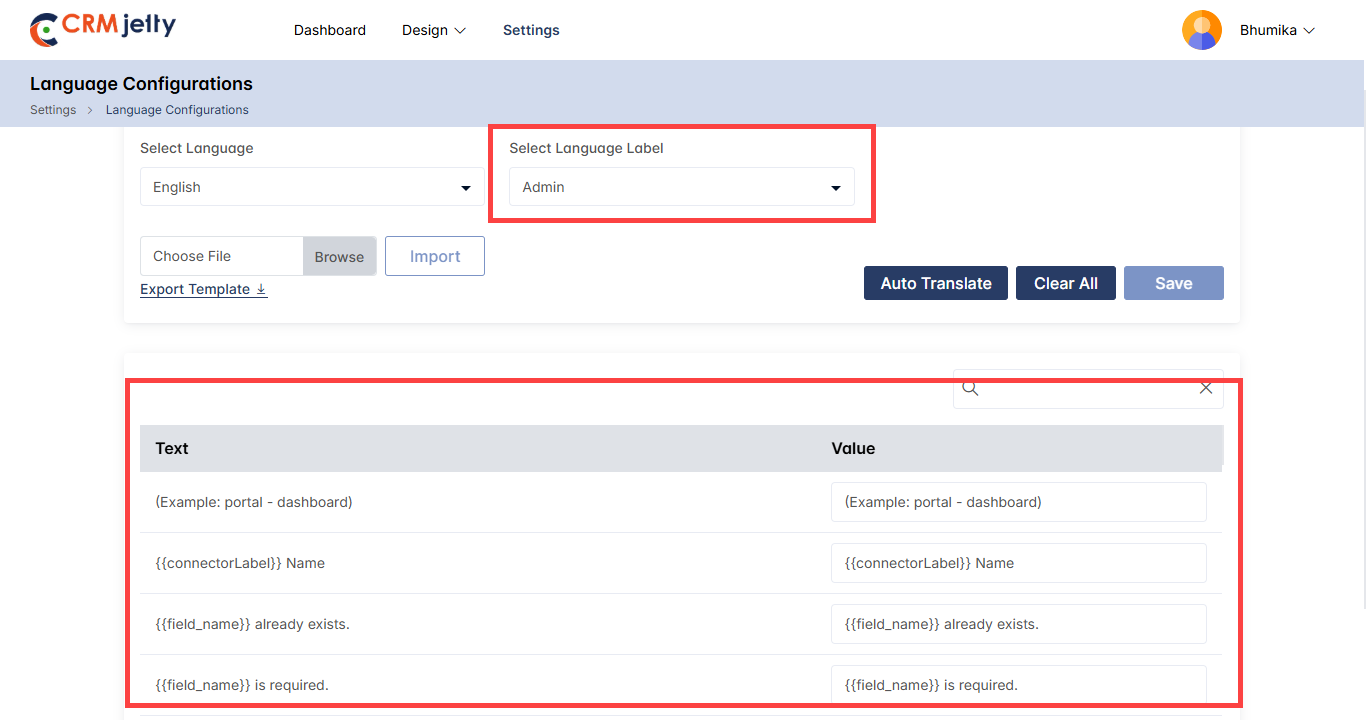The image size is (1366, 720).
Task: Click the Save button
Action: [x=1173, y=283]
